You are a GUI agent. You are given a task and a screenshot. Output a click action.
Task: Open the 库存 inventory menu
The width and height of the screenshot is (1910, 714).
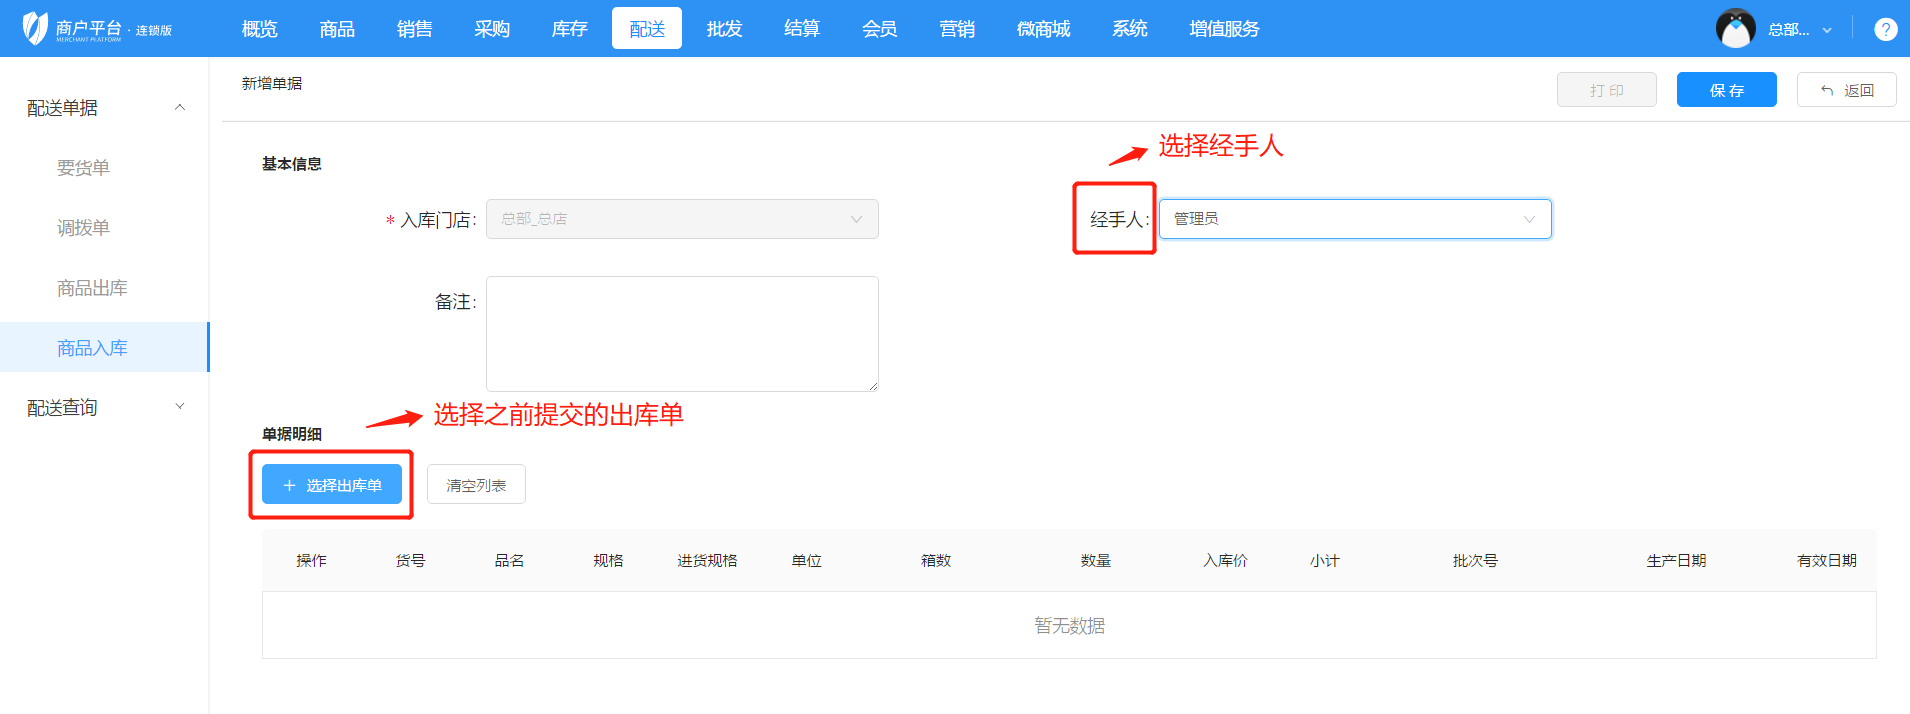click(569, 29)
